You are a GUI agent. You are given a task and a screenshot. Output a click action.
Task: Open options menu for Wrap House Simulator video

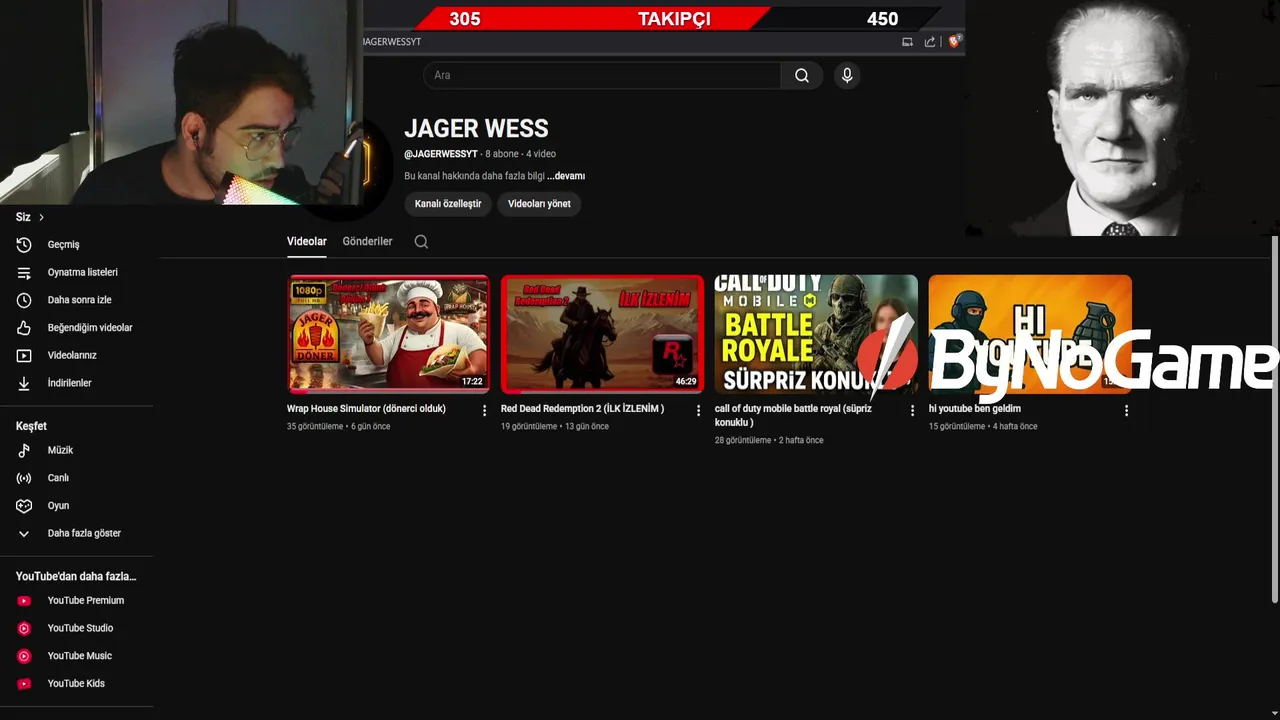[x=485, y=410]
